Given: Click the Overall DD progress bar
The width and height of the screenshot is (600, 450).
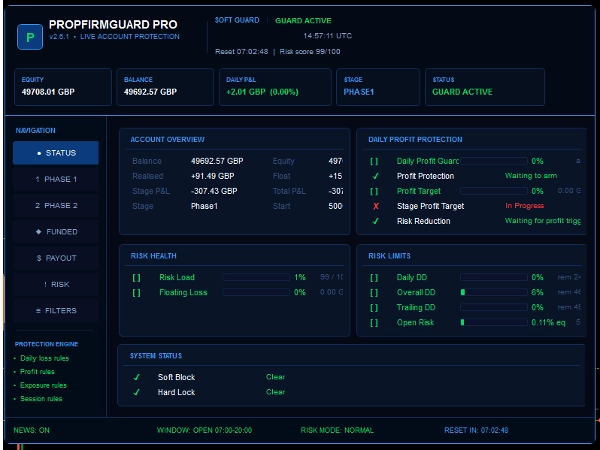Looking at the screenshot, I should click(x=494, y=292).
